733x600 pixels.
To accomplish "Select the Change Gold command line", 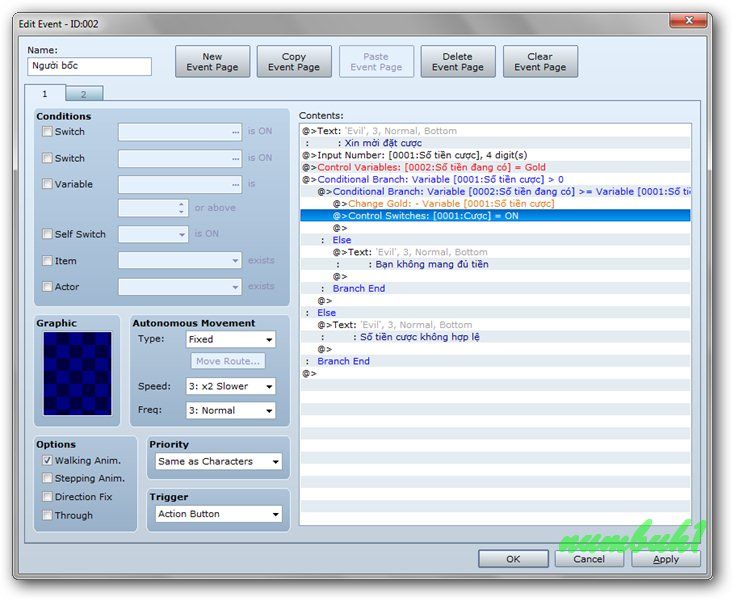I will [x=495, y=204].
